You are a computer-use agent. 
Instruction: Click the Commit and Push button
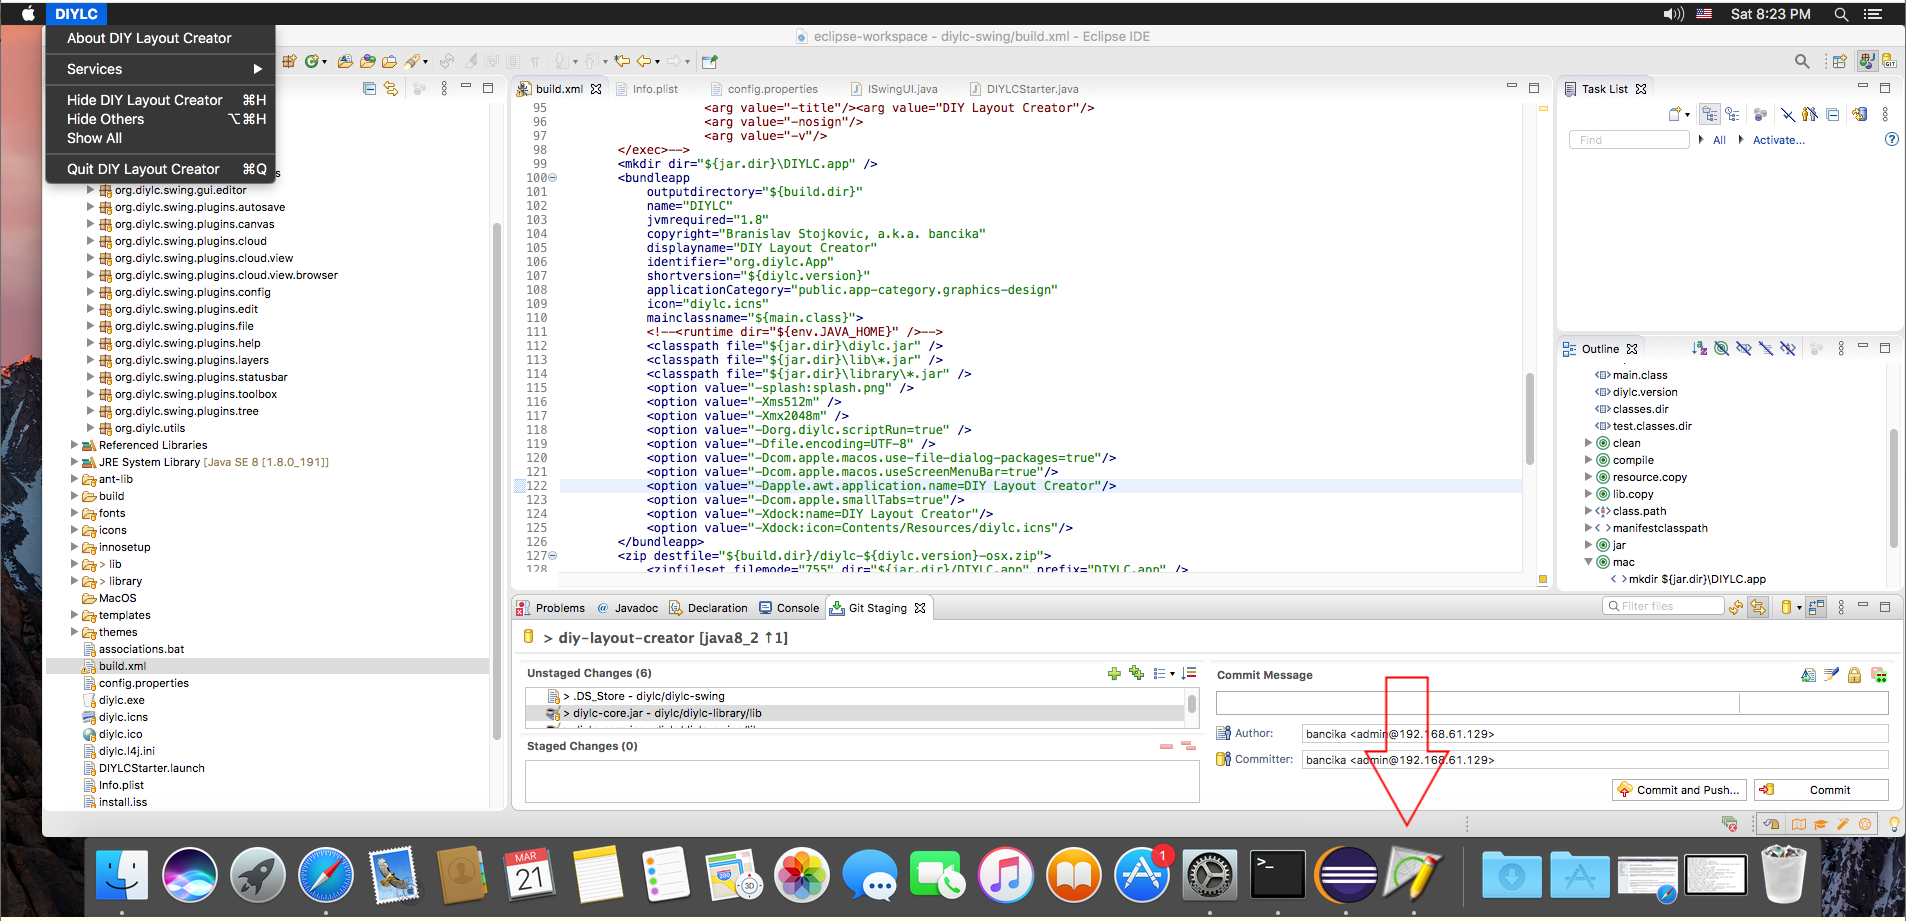point(1678,789)
